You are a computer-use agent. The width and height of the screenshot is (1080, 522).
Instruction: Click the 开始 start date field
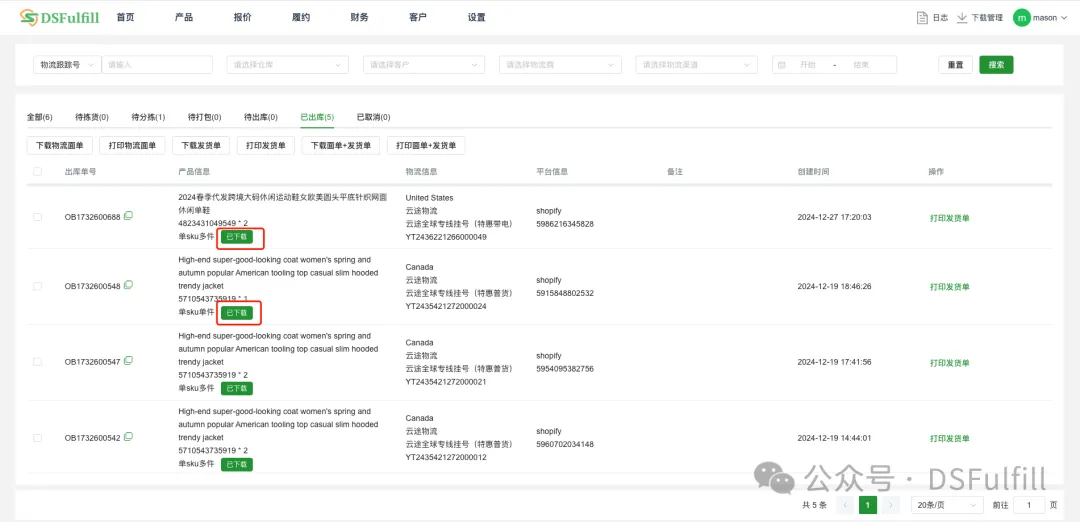pyautogui.click(x=807, y=65)
